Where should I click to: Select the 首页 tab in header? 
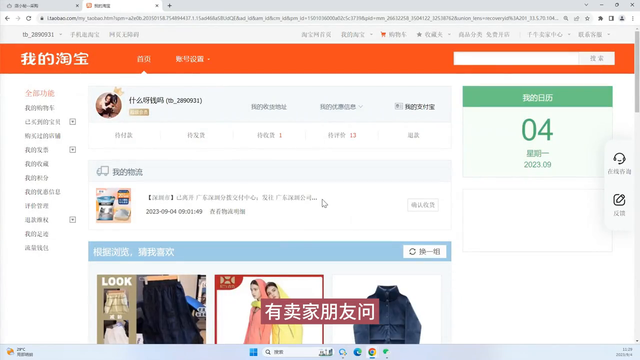pos(144,59)
